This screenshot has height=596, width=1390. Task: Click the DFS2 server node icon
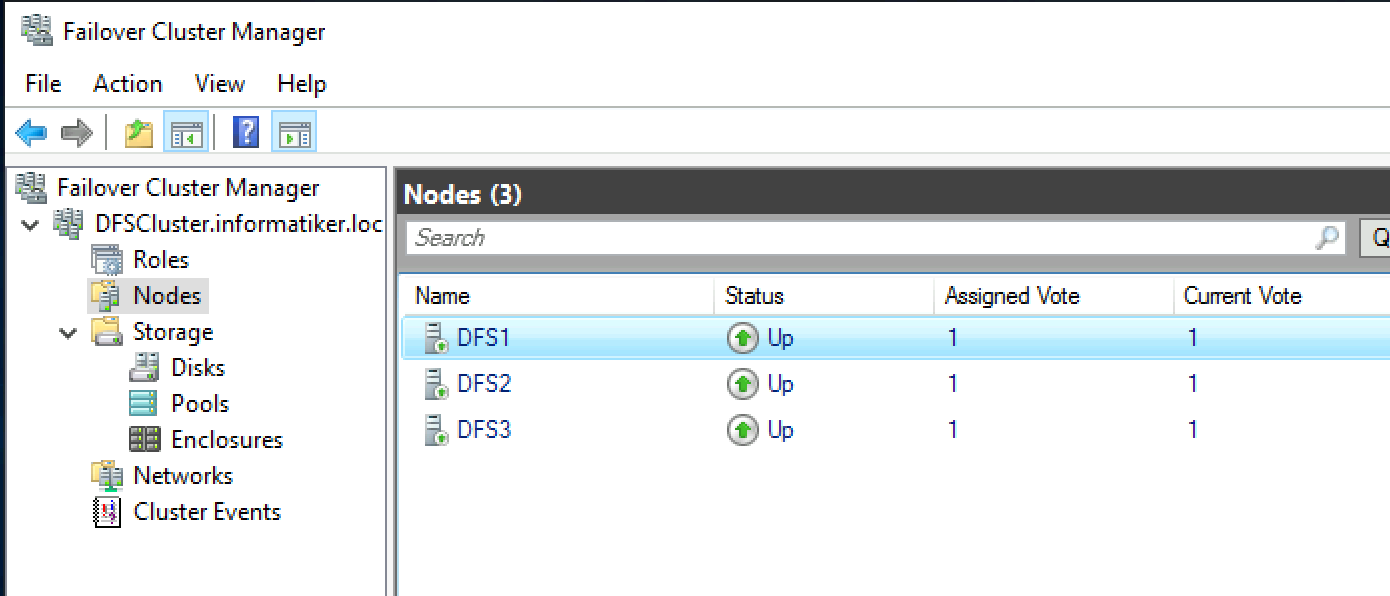pyautogui.click(x=436, y=384)
